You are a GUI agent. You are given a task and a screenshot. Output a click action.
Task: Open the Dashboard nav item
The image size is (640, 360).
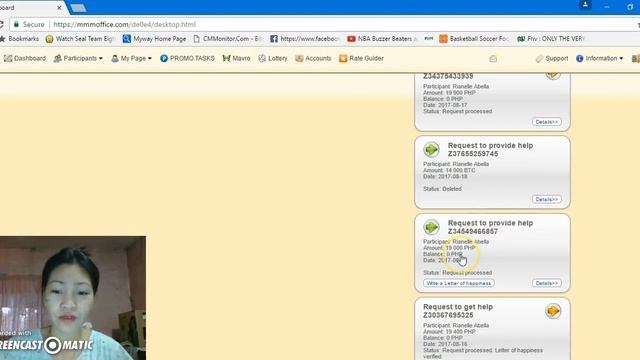coord(25,58)
